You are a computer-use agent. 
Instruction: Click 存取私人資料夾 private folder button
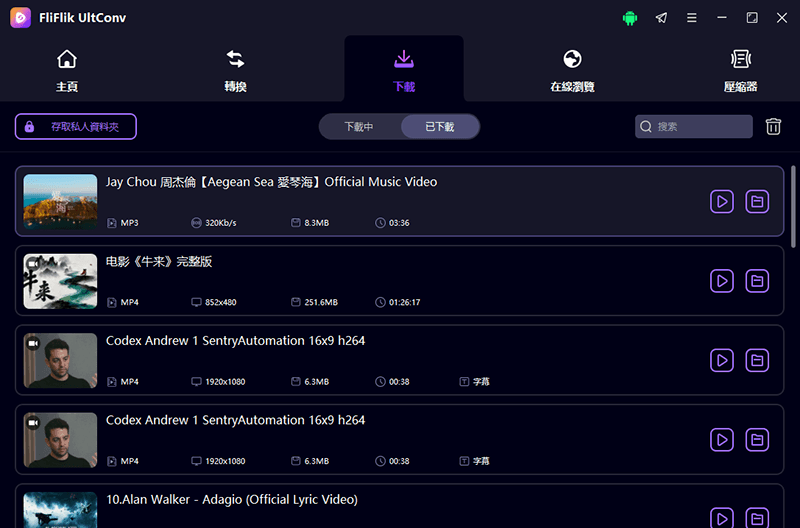pos(76,127)
